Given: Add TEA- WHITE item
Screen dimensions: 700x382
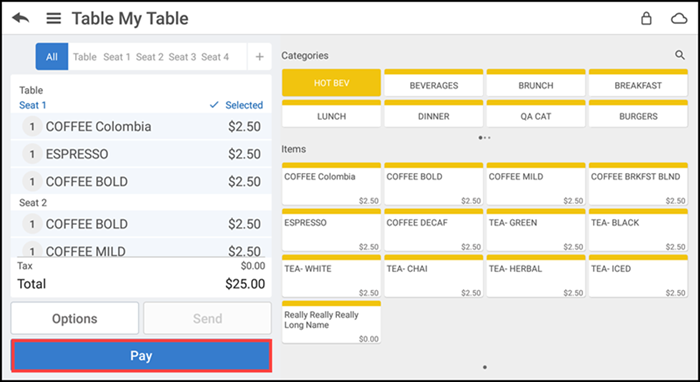Looking at the screenshot, I should (x=331, y=276).
